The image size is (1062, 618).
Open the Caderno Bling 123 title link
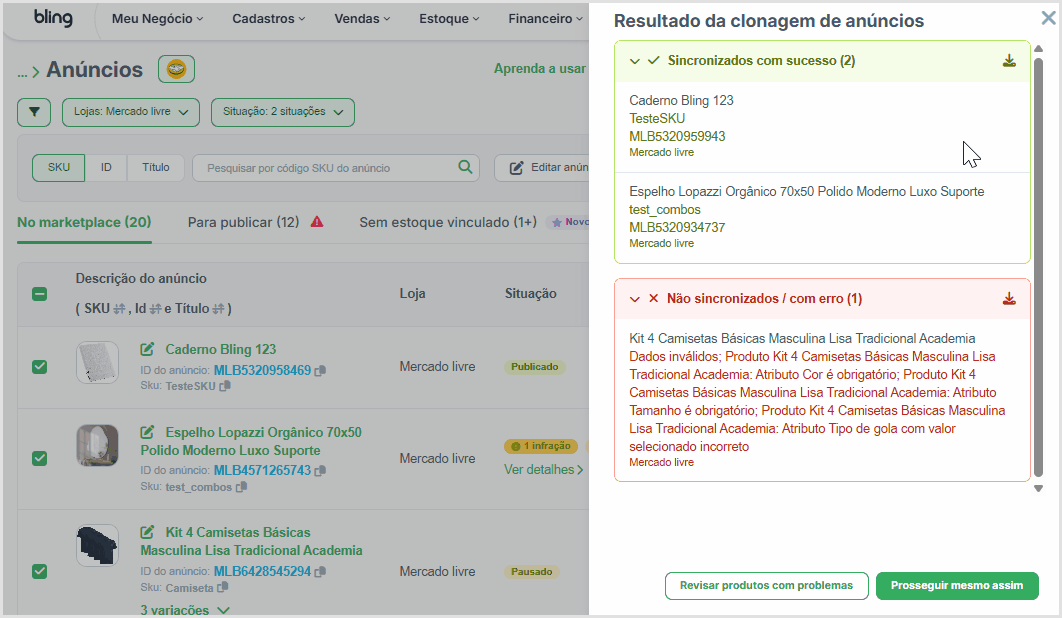coord(221,349)
